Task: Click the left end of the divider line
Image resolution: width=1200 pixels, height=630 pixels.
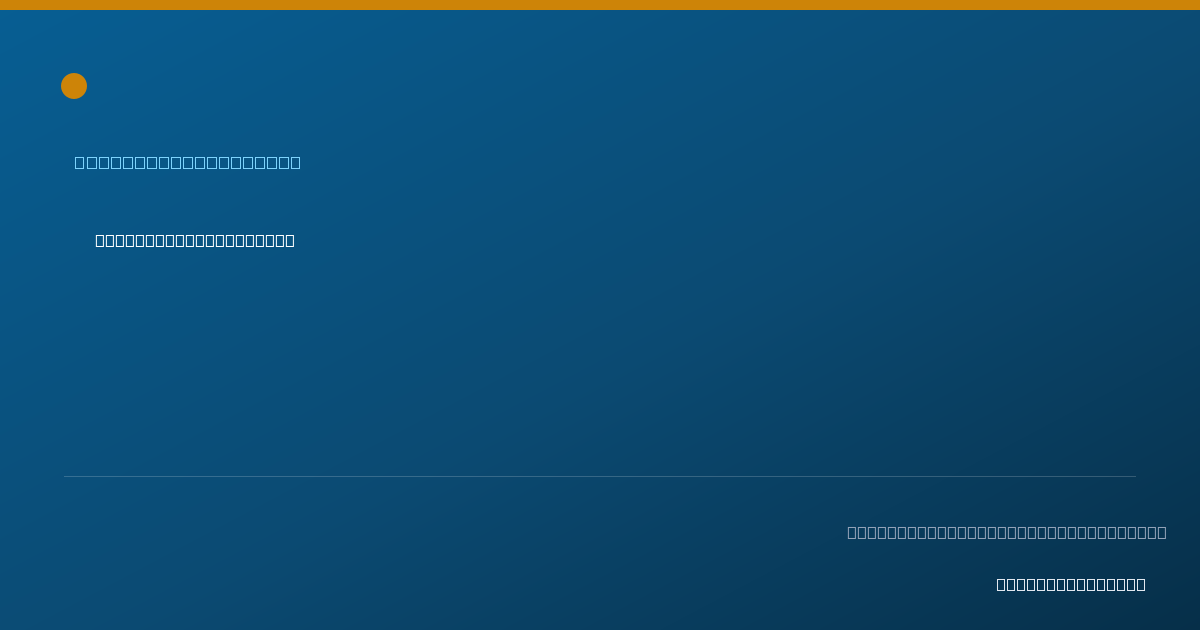Action: (66, 476)
